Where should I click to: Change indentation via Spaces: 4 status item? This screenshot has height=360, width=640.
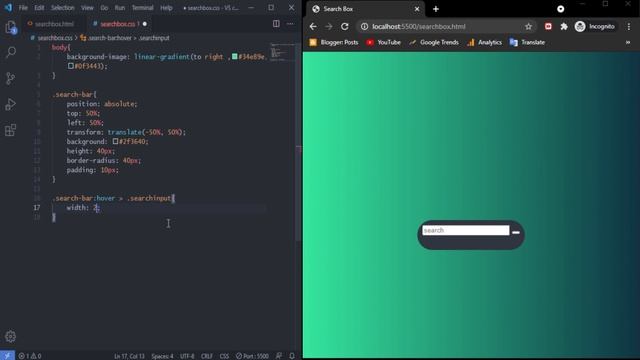(x=162, y=356)
